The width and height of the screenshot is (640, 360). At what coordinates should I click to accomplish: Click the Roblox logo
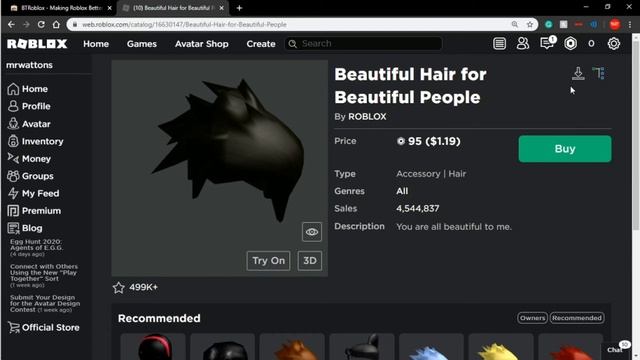(37, 44)
